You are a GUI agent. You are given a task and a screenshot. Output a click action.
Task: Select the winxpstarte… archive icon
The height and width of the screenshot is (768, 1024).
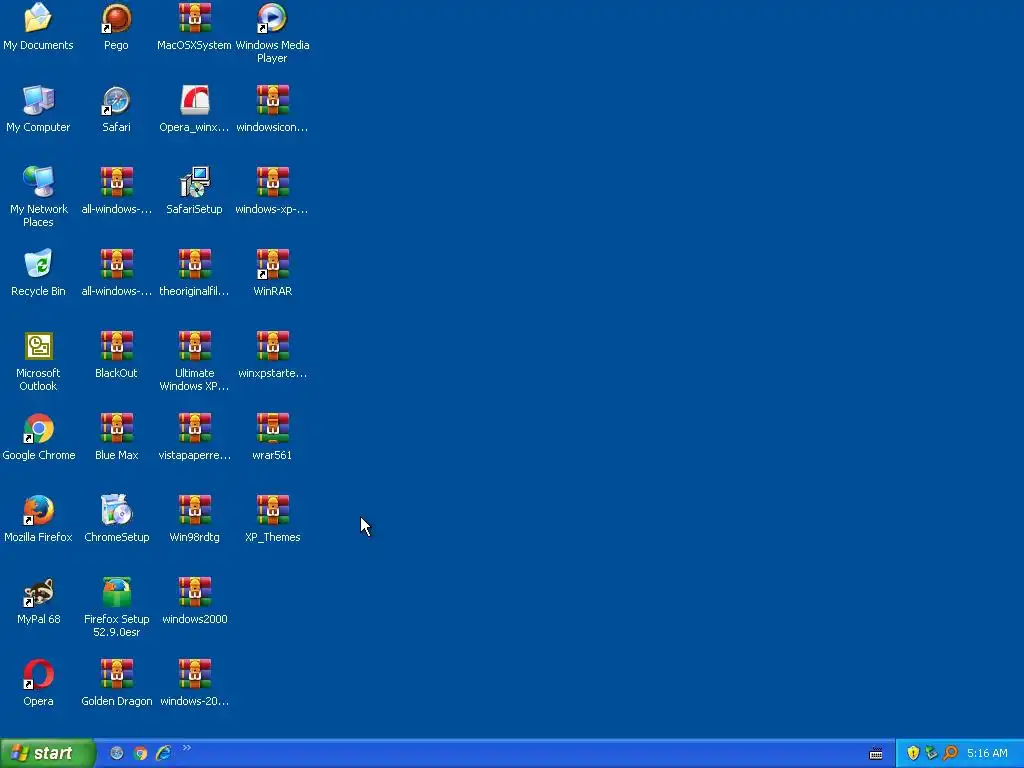tap(272, 346)
